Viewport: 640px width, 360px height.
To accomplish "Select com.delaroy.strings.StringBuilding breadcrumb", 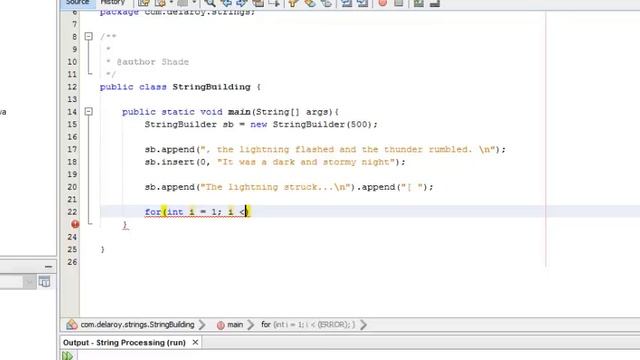I will pyautogui.click(x=137, y=324).
